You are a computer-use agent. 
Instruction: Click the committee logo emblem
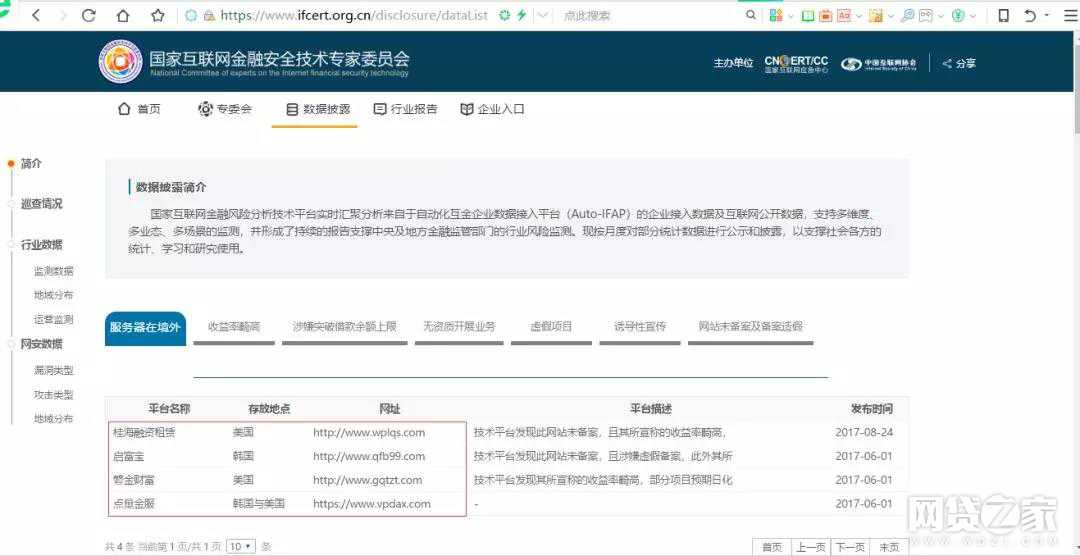[x=120, y=62]
